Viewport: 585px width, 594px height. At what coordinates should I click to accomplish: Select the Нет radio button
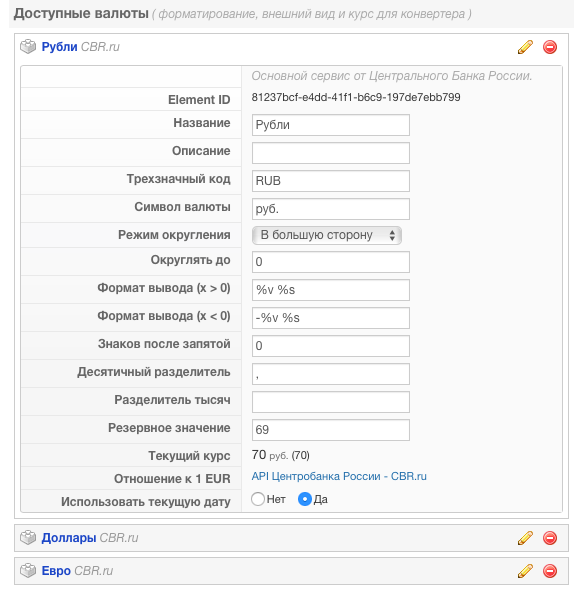coord(258,499)
